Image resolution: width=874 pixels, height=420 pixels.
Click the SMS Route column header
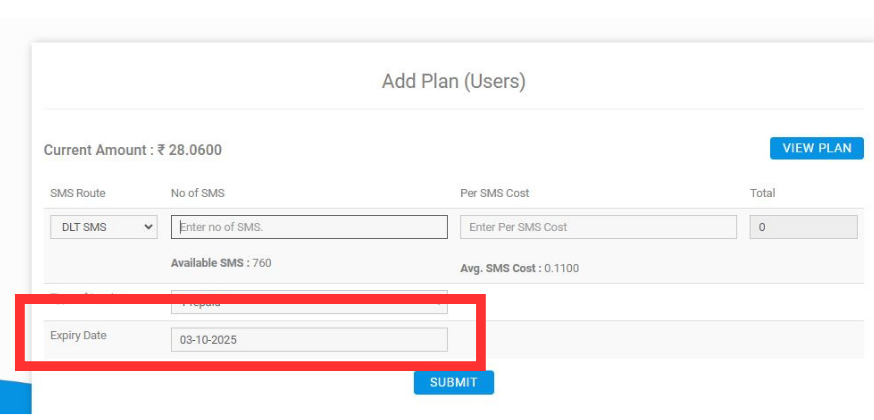click(x=77, y=193)
